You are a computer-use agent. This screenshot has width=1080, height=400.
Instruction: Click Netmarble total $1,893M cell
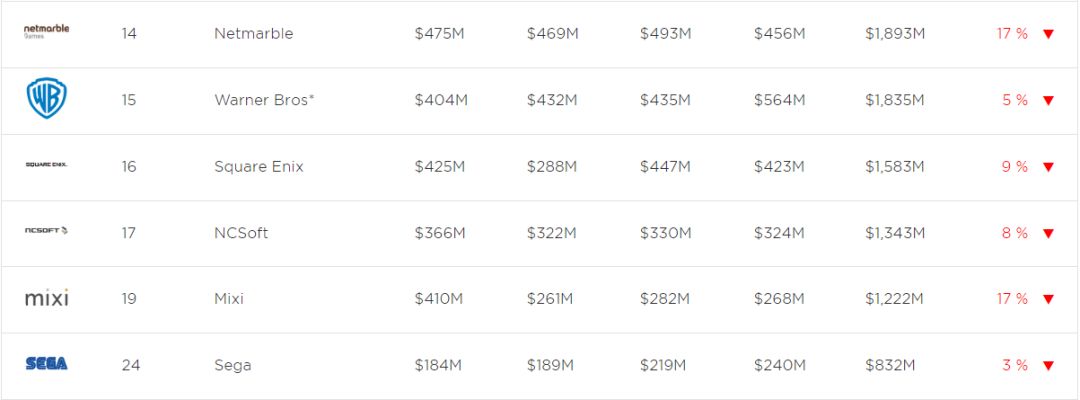pos(895,34)
